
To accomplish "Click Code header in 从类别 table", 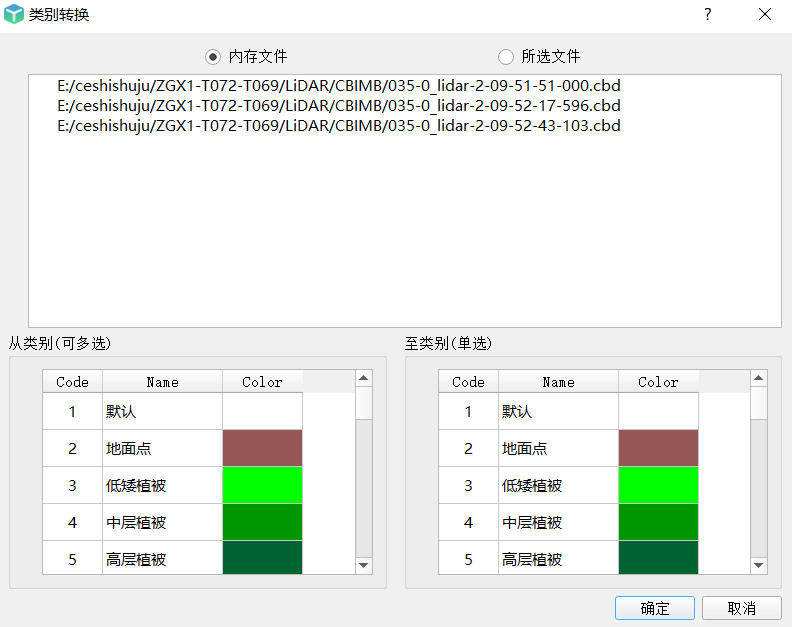I will (x=73, y=382).
